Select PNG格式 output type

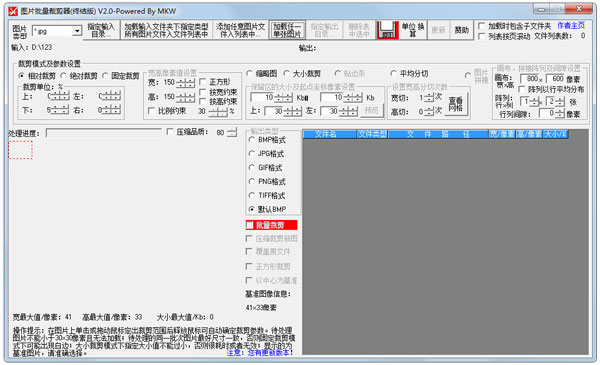(x=251, y=181)
